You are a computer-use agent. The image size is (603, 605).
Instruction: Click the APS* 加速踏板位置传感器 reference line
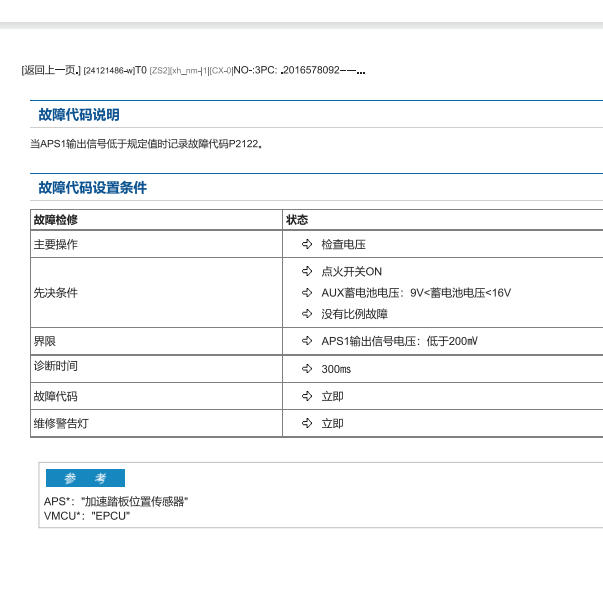[116, 502]
